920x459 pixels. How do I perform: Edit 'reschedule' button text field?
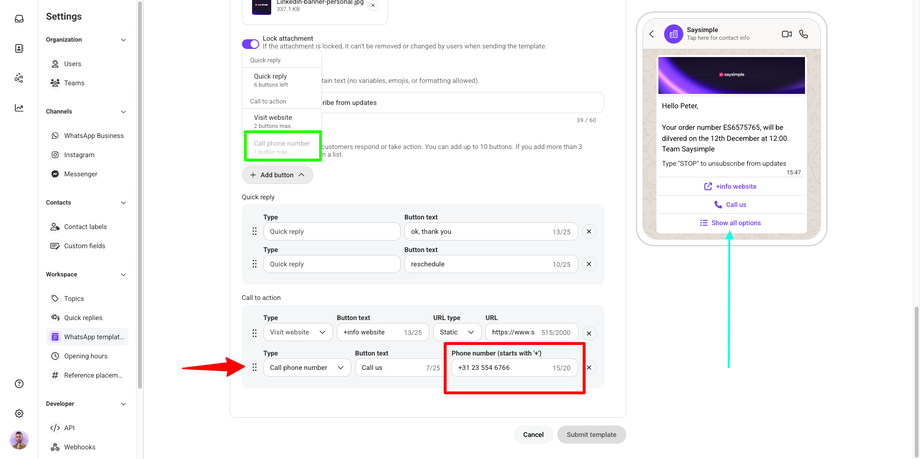pos(491,264)
